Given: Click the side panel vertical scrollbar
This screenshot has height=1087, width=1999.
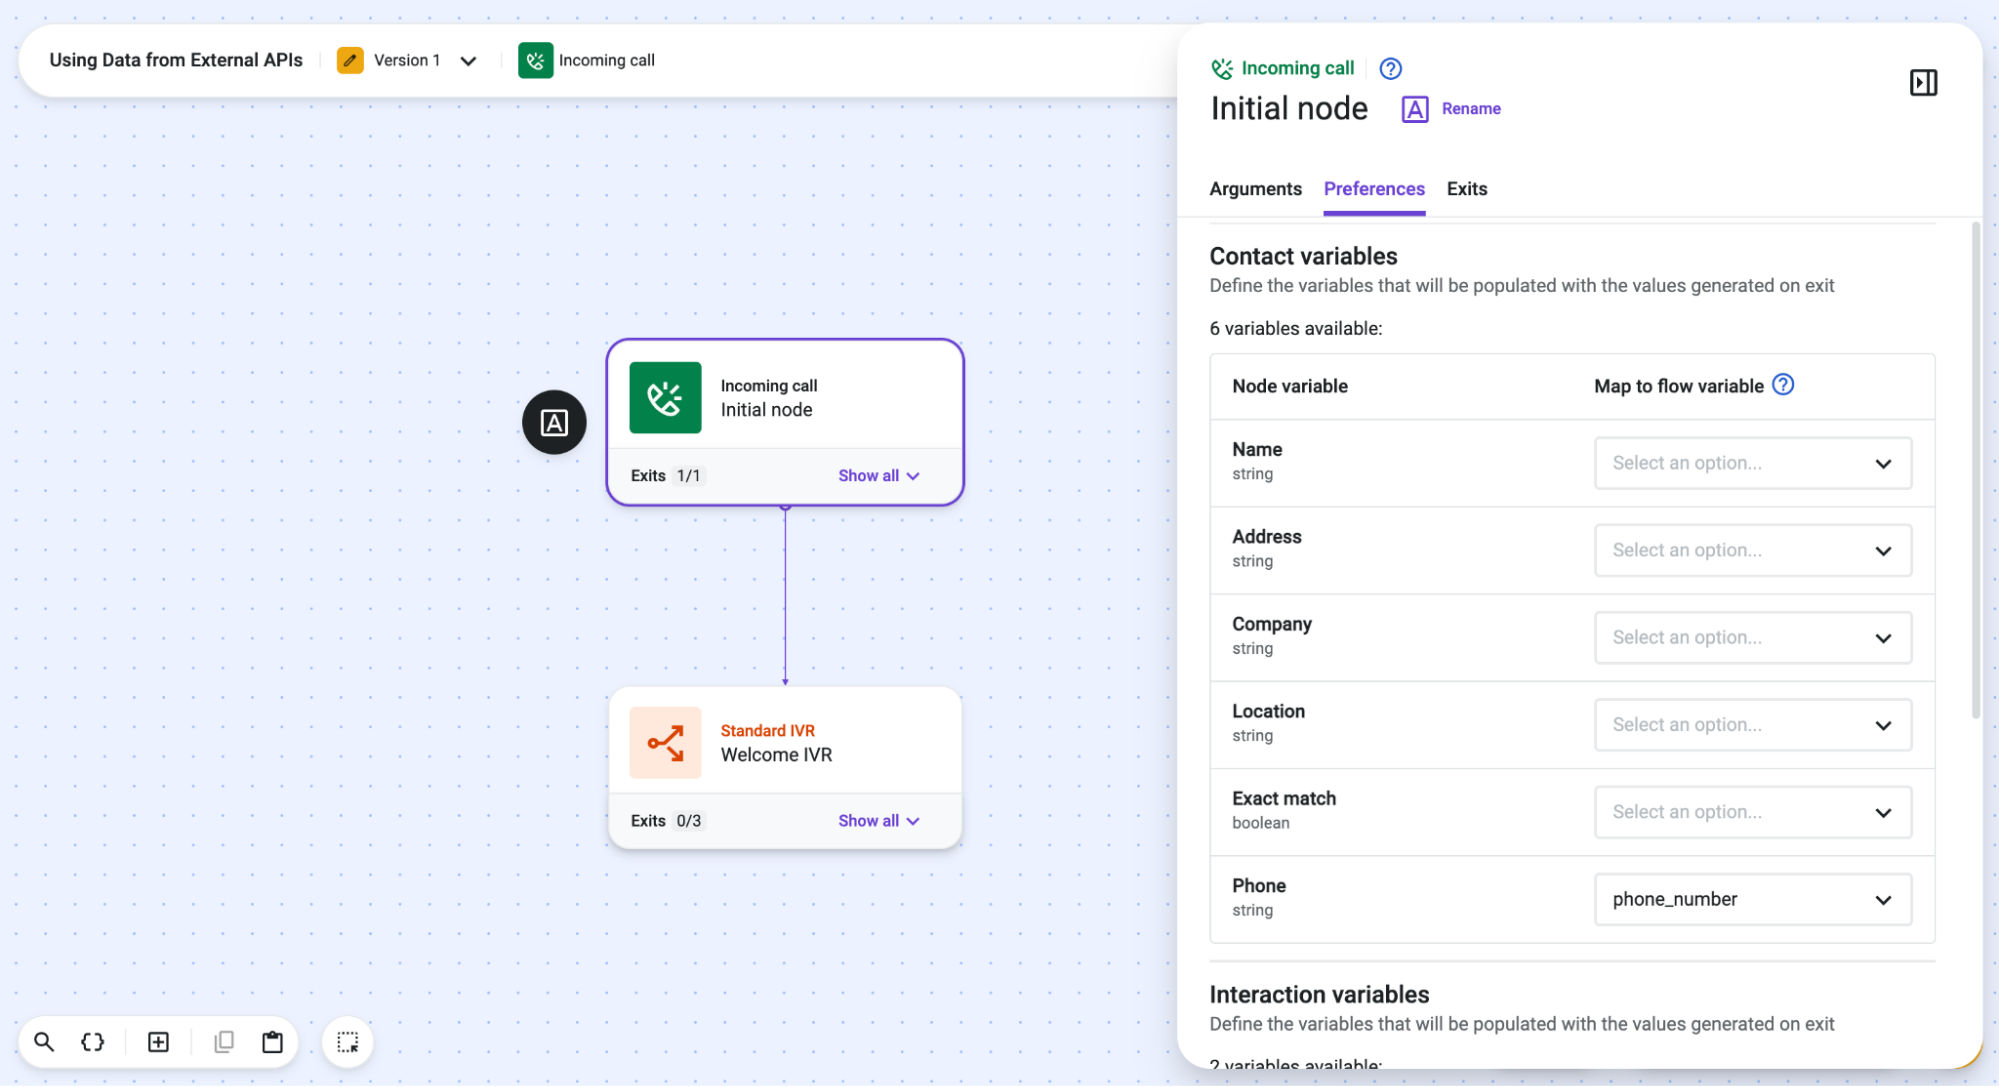Looking at the screenshot, I should pyautogui.click(x=1975, y=470).
